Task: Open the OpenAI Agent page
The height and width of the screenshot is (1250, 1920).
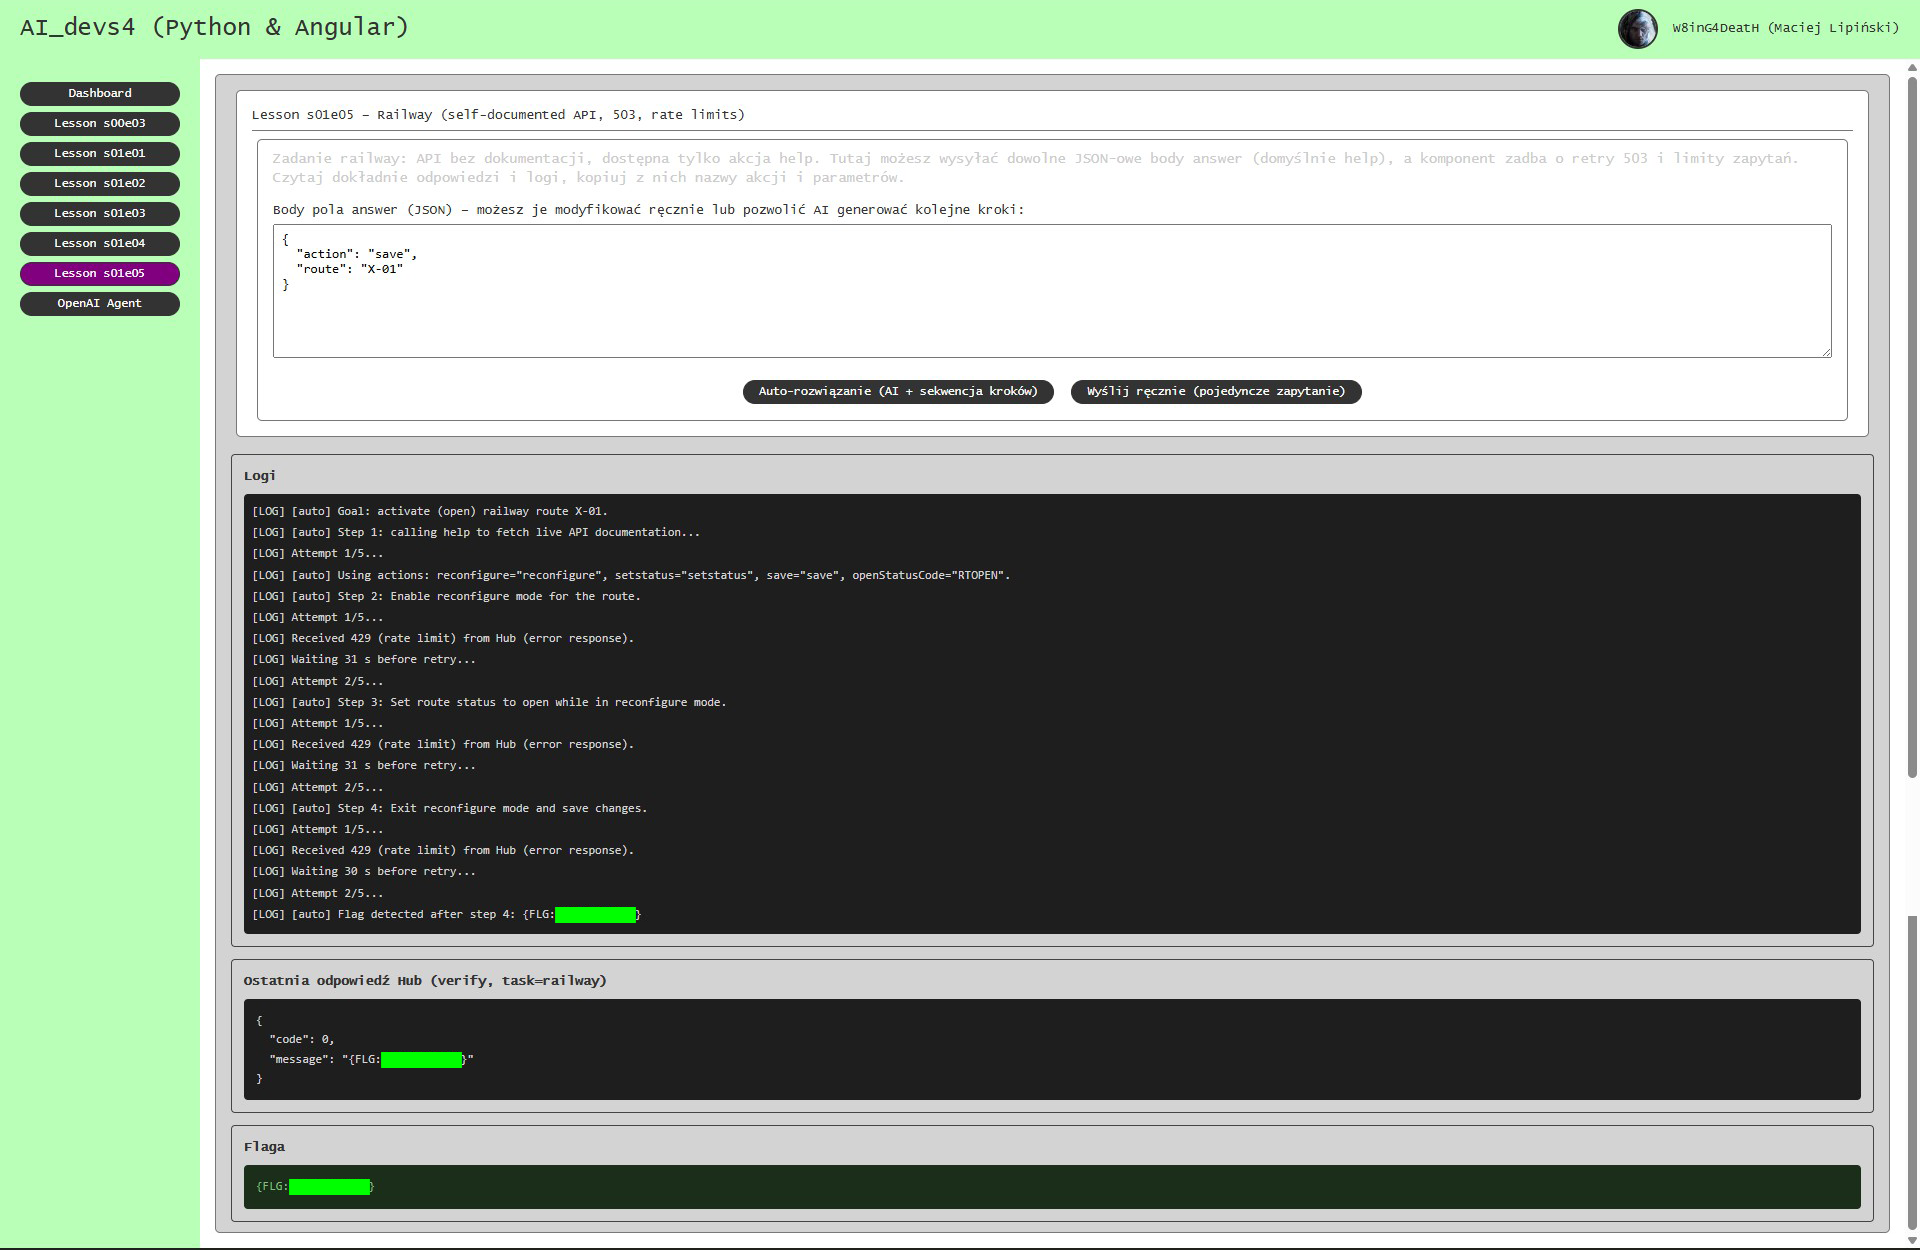Action: (x=100, y=303)
